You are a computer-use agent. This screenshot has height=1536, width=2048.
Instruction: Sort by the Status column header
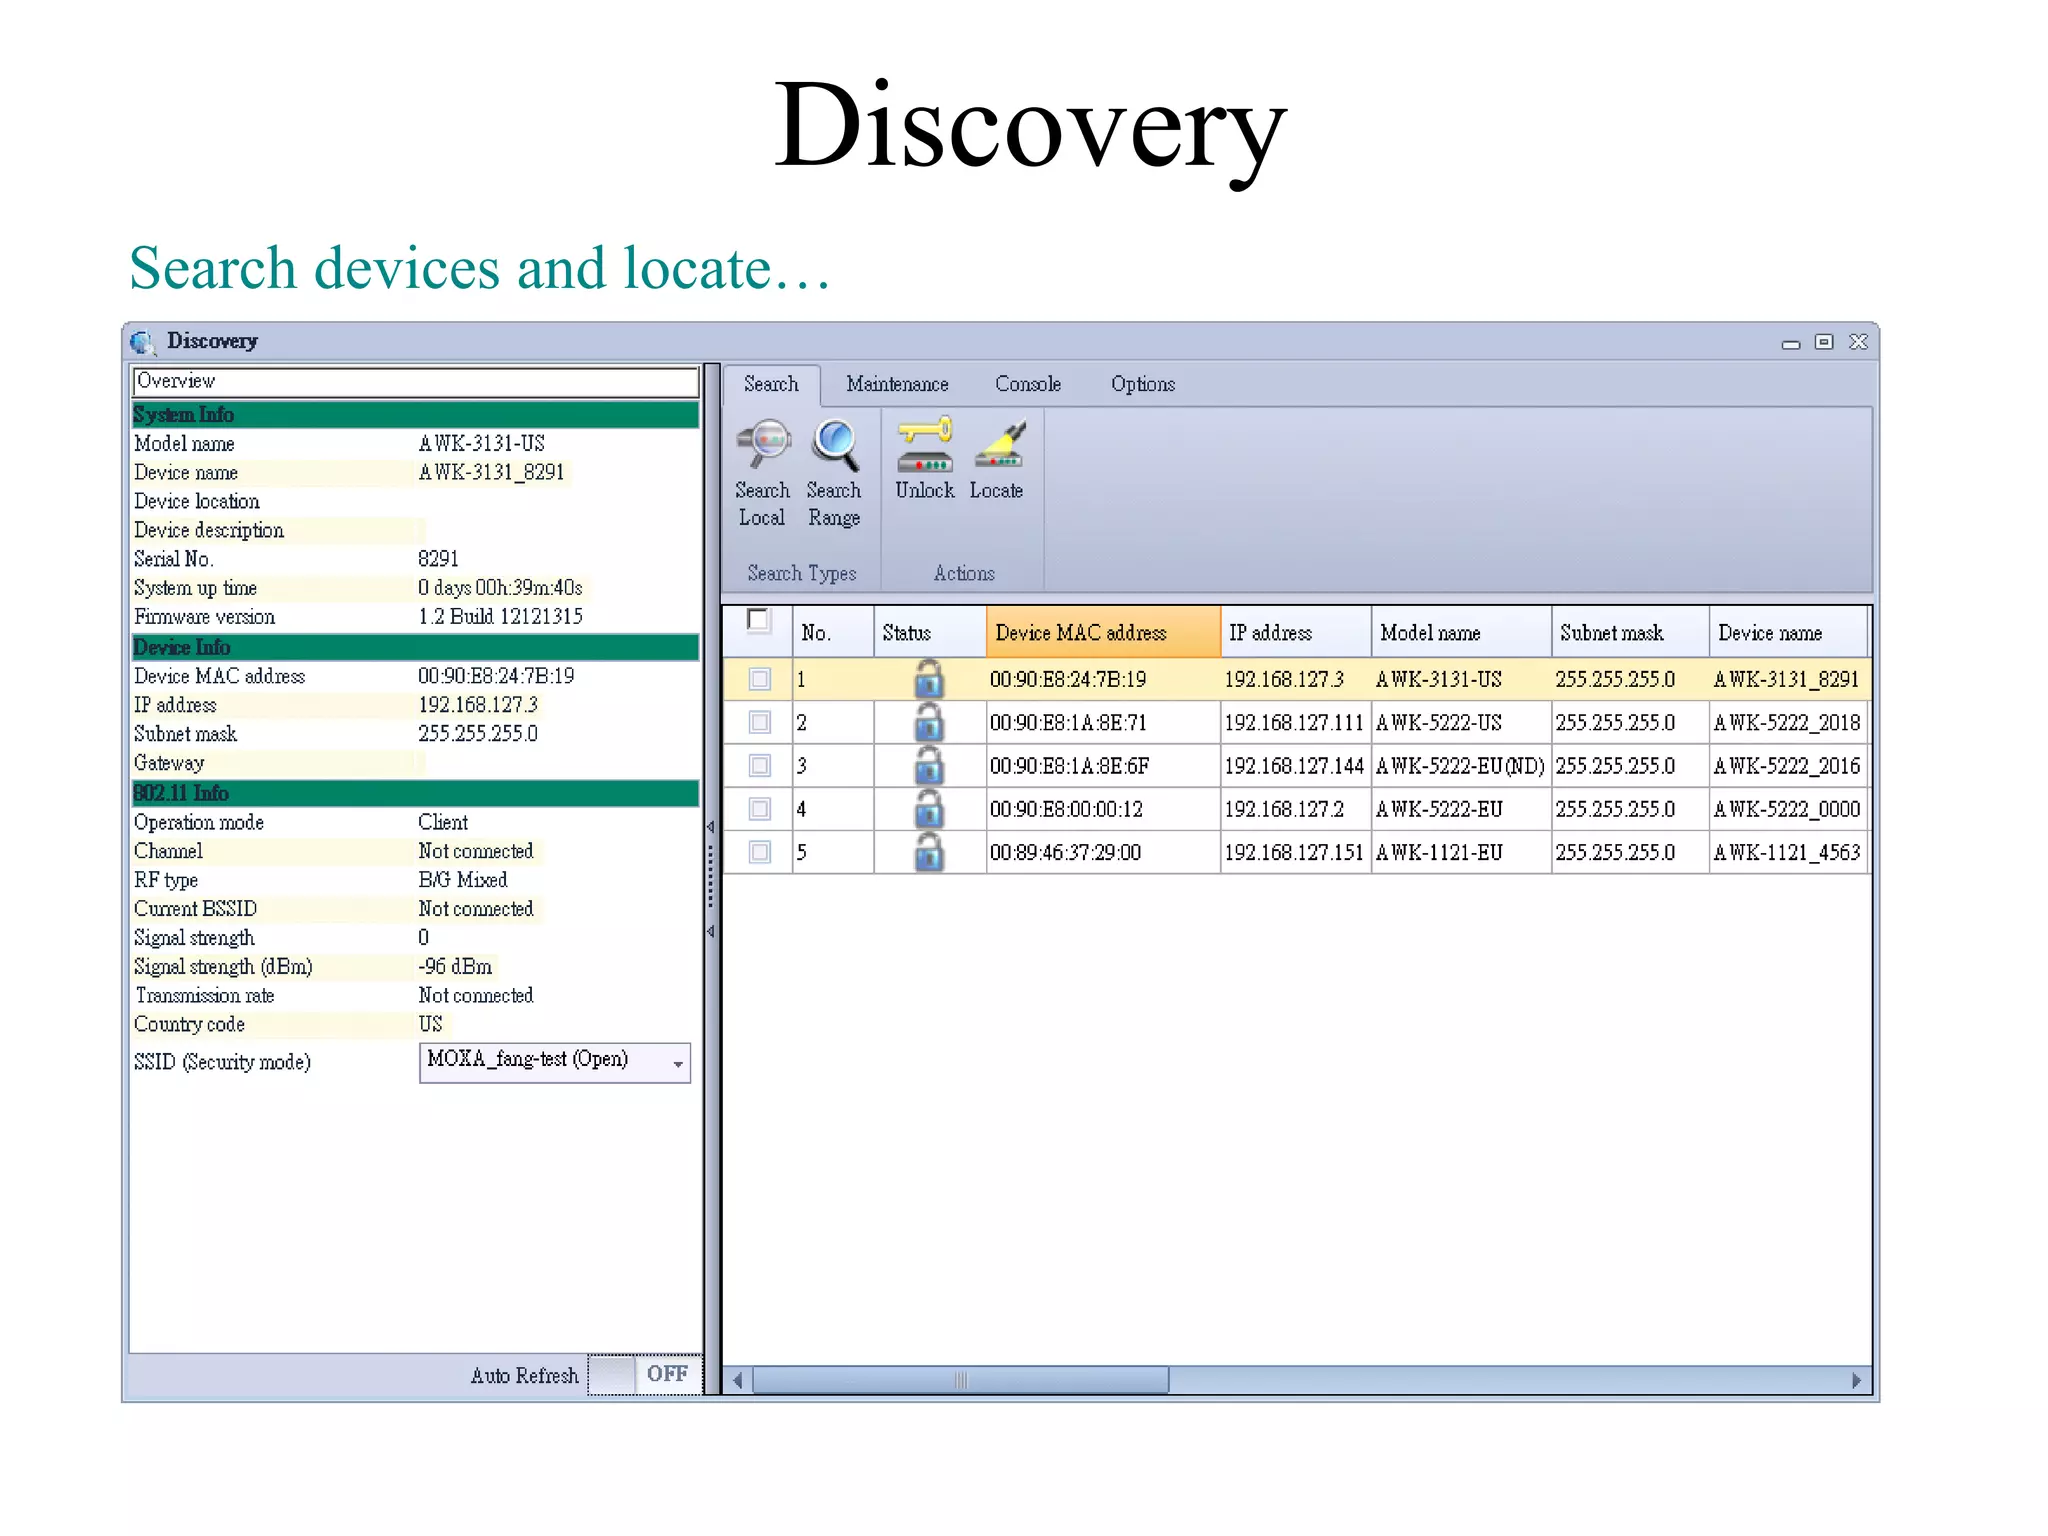click(930, 632)
